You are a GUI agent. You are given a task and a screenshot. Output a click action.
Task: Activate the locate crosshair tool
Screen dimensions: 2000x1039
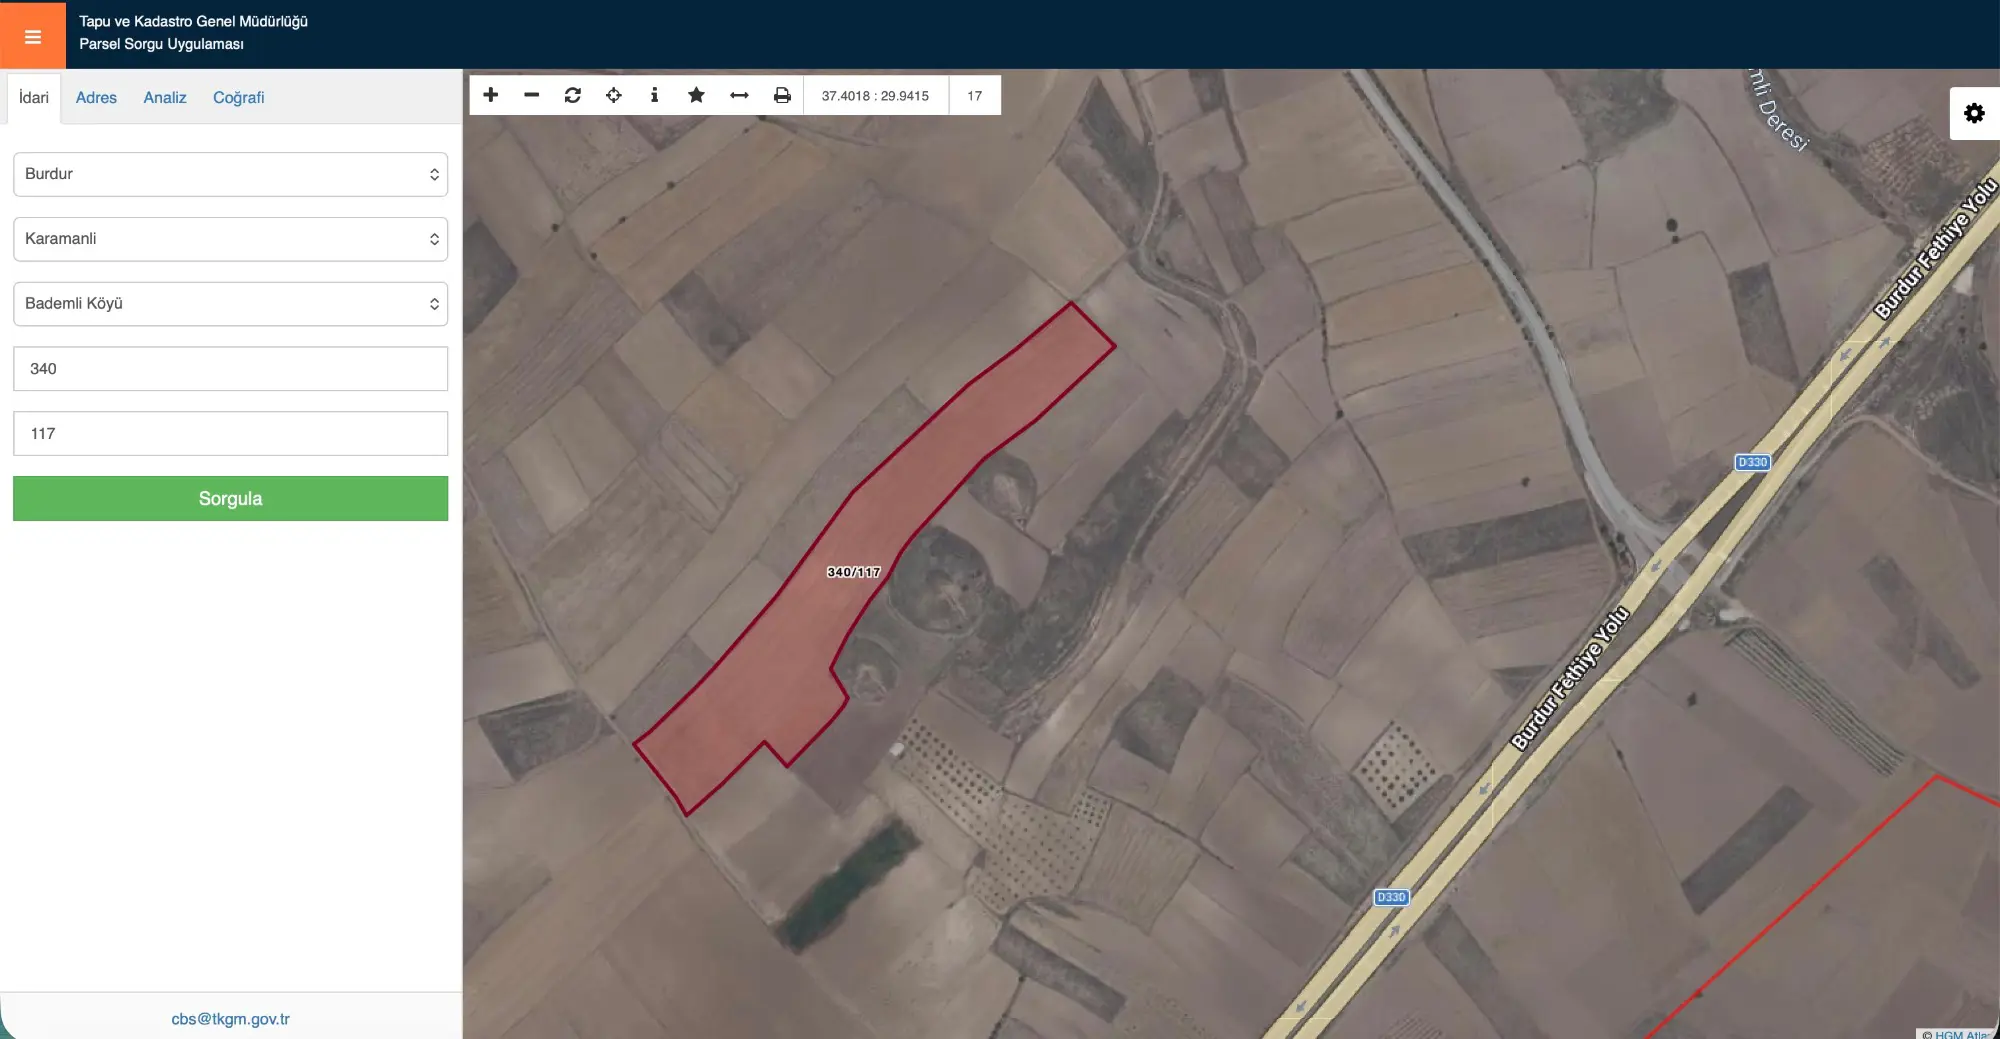click(614, 95)
